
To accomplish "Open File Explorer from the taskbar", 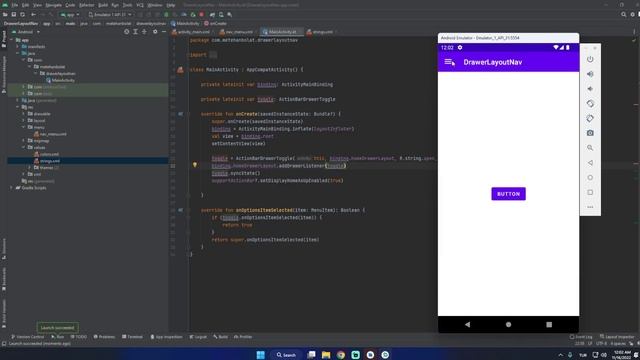I will pos(326,355).
